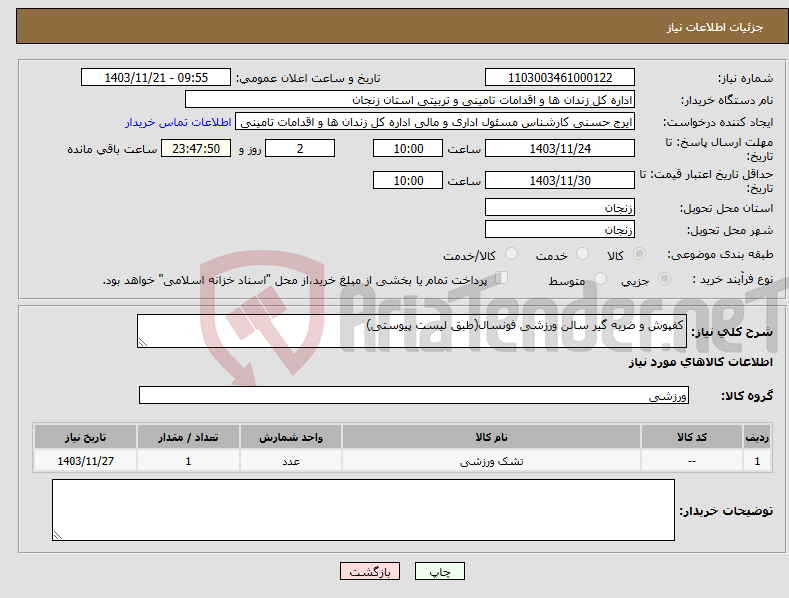Click the نام کالا column header
Image resolution: width=789 pixels, height=598 pixels.
(x=491, y=437)
